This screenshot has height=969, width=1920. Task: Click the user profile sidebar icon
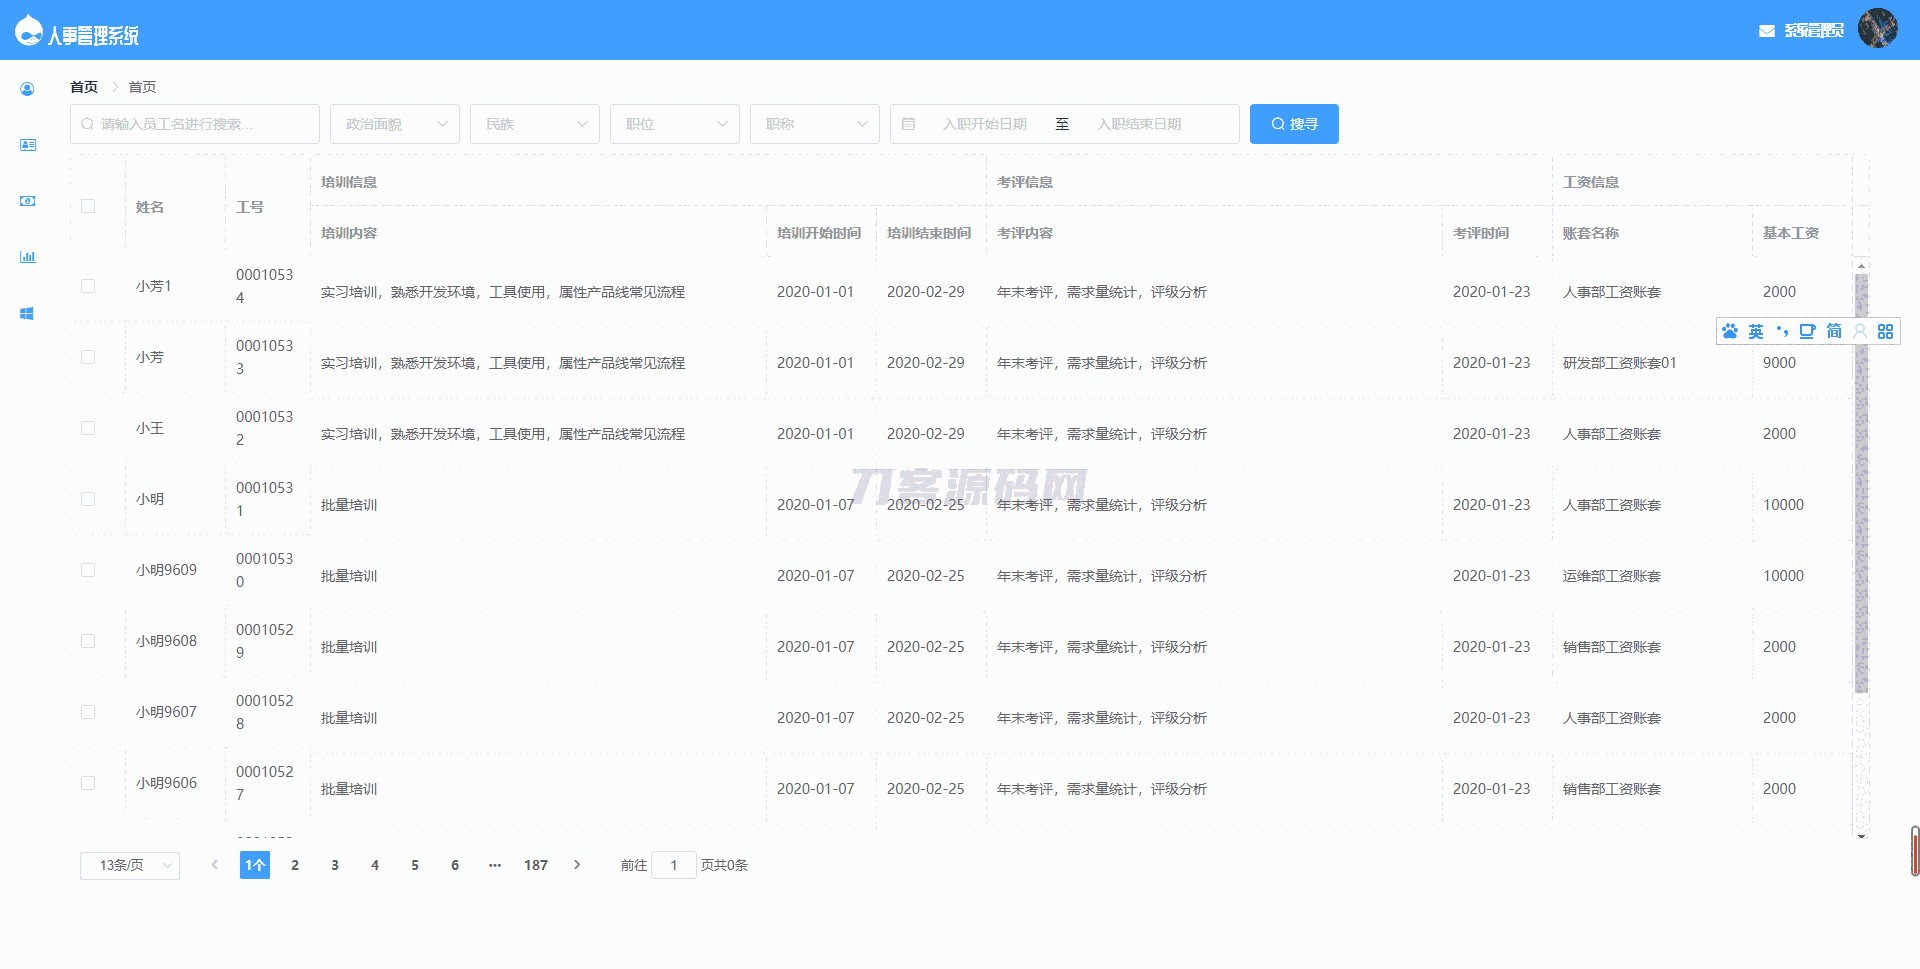pyautogui.click(x=27, y=89)
